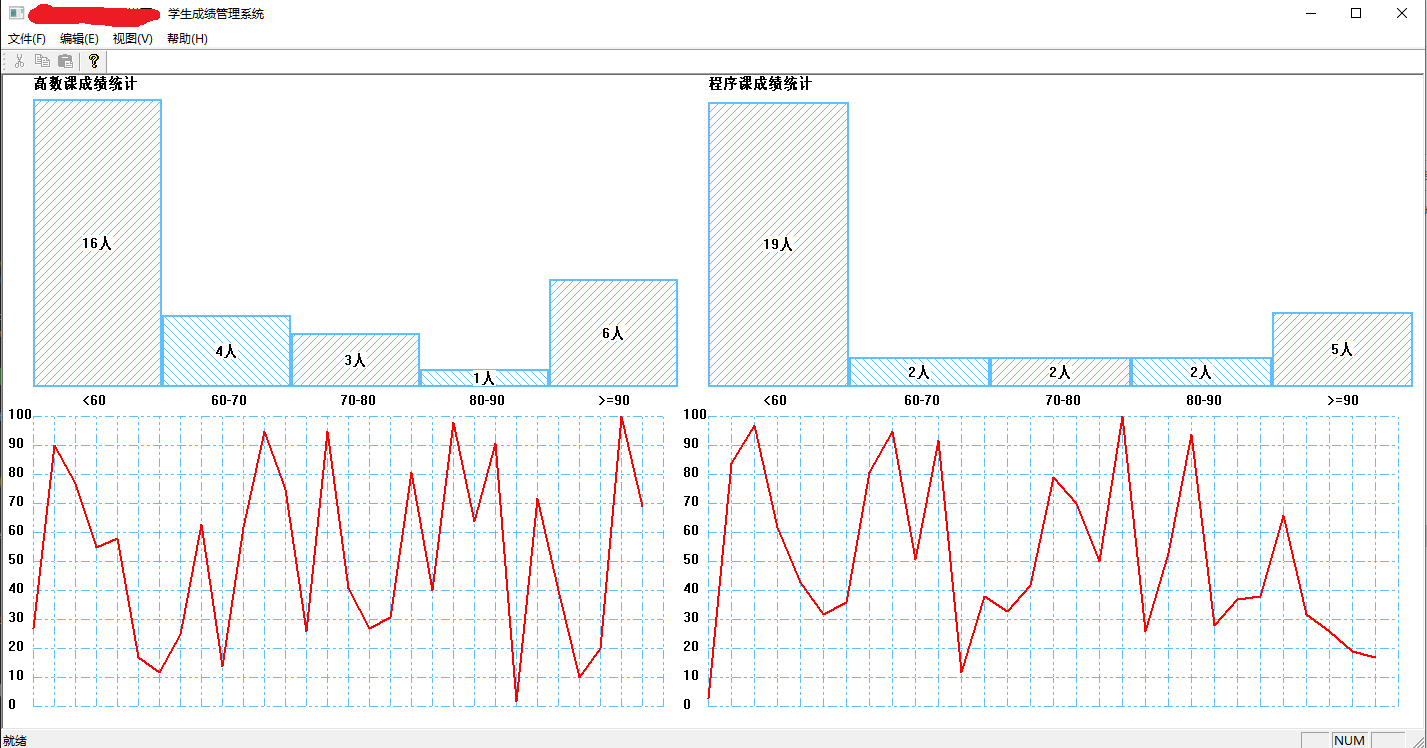The height and width of the screenshot is (748, 1427).
Task: Click the NUM status bar indicator
Action: pos(1349,740)
